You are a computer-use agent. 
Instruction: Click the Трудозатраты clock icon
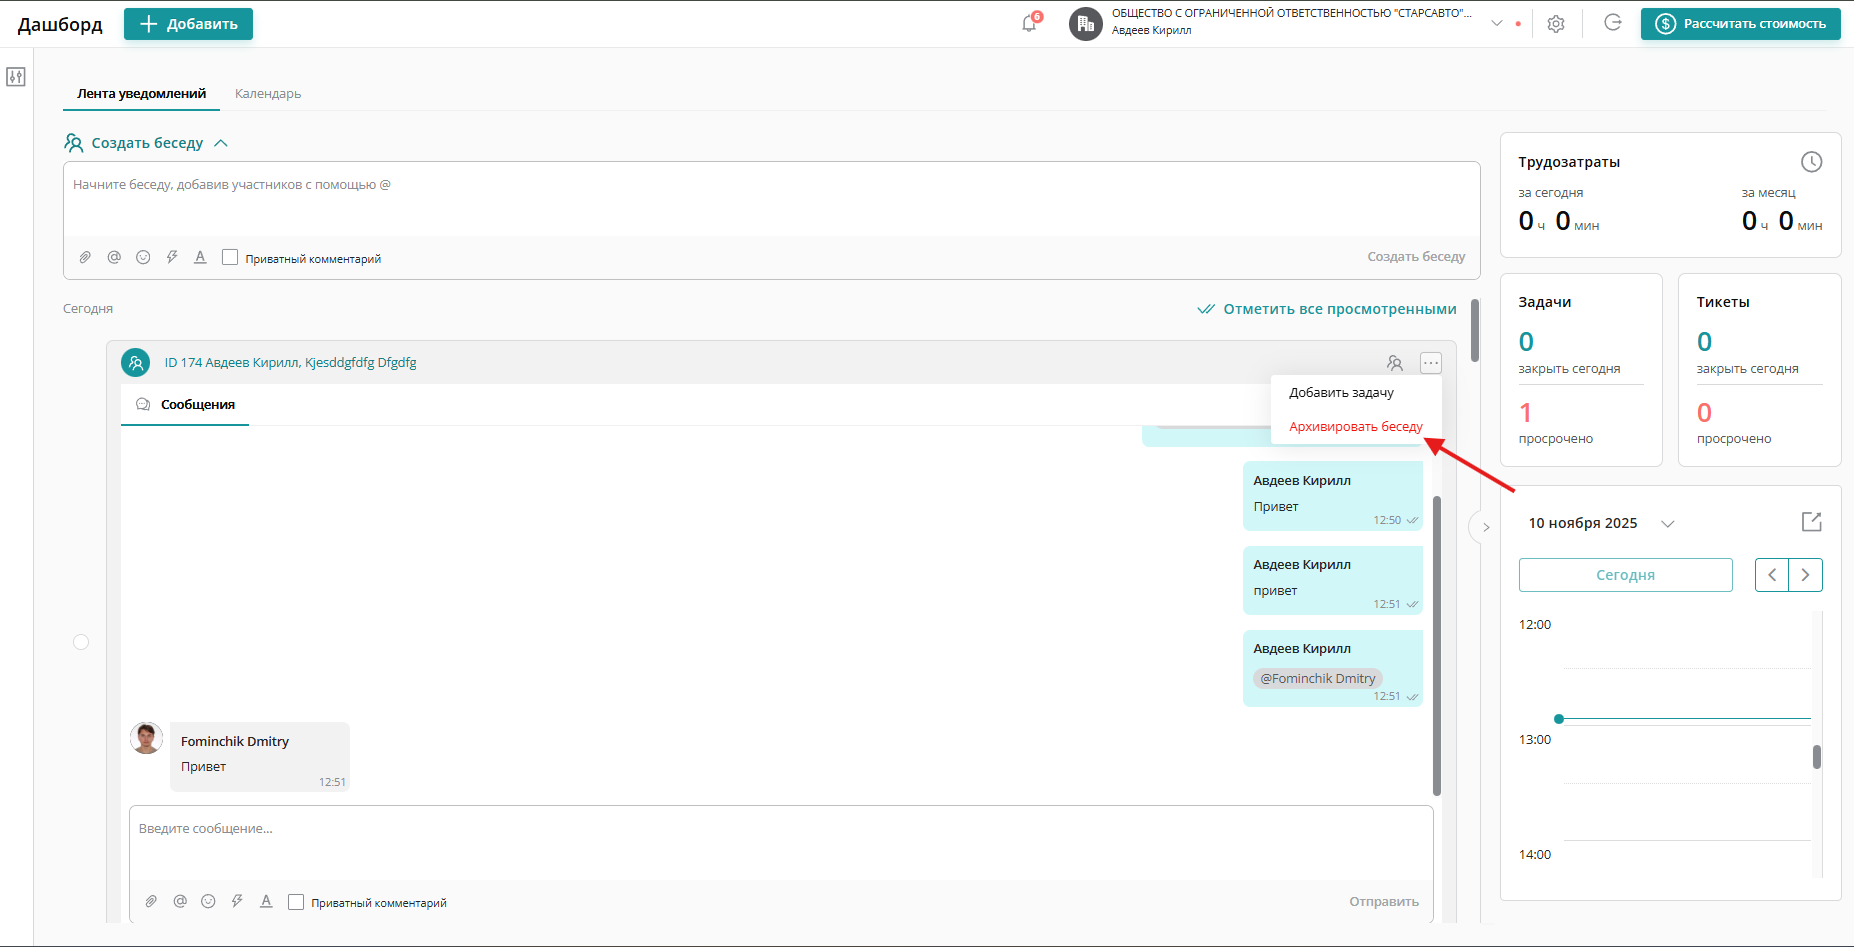click(1811, 162)
